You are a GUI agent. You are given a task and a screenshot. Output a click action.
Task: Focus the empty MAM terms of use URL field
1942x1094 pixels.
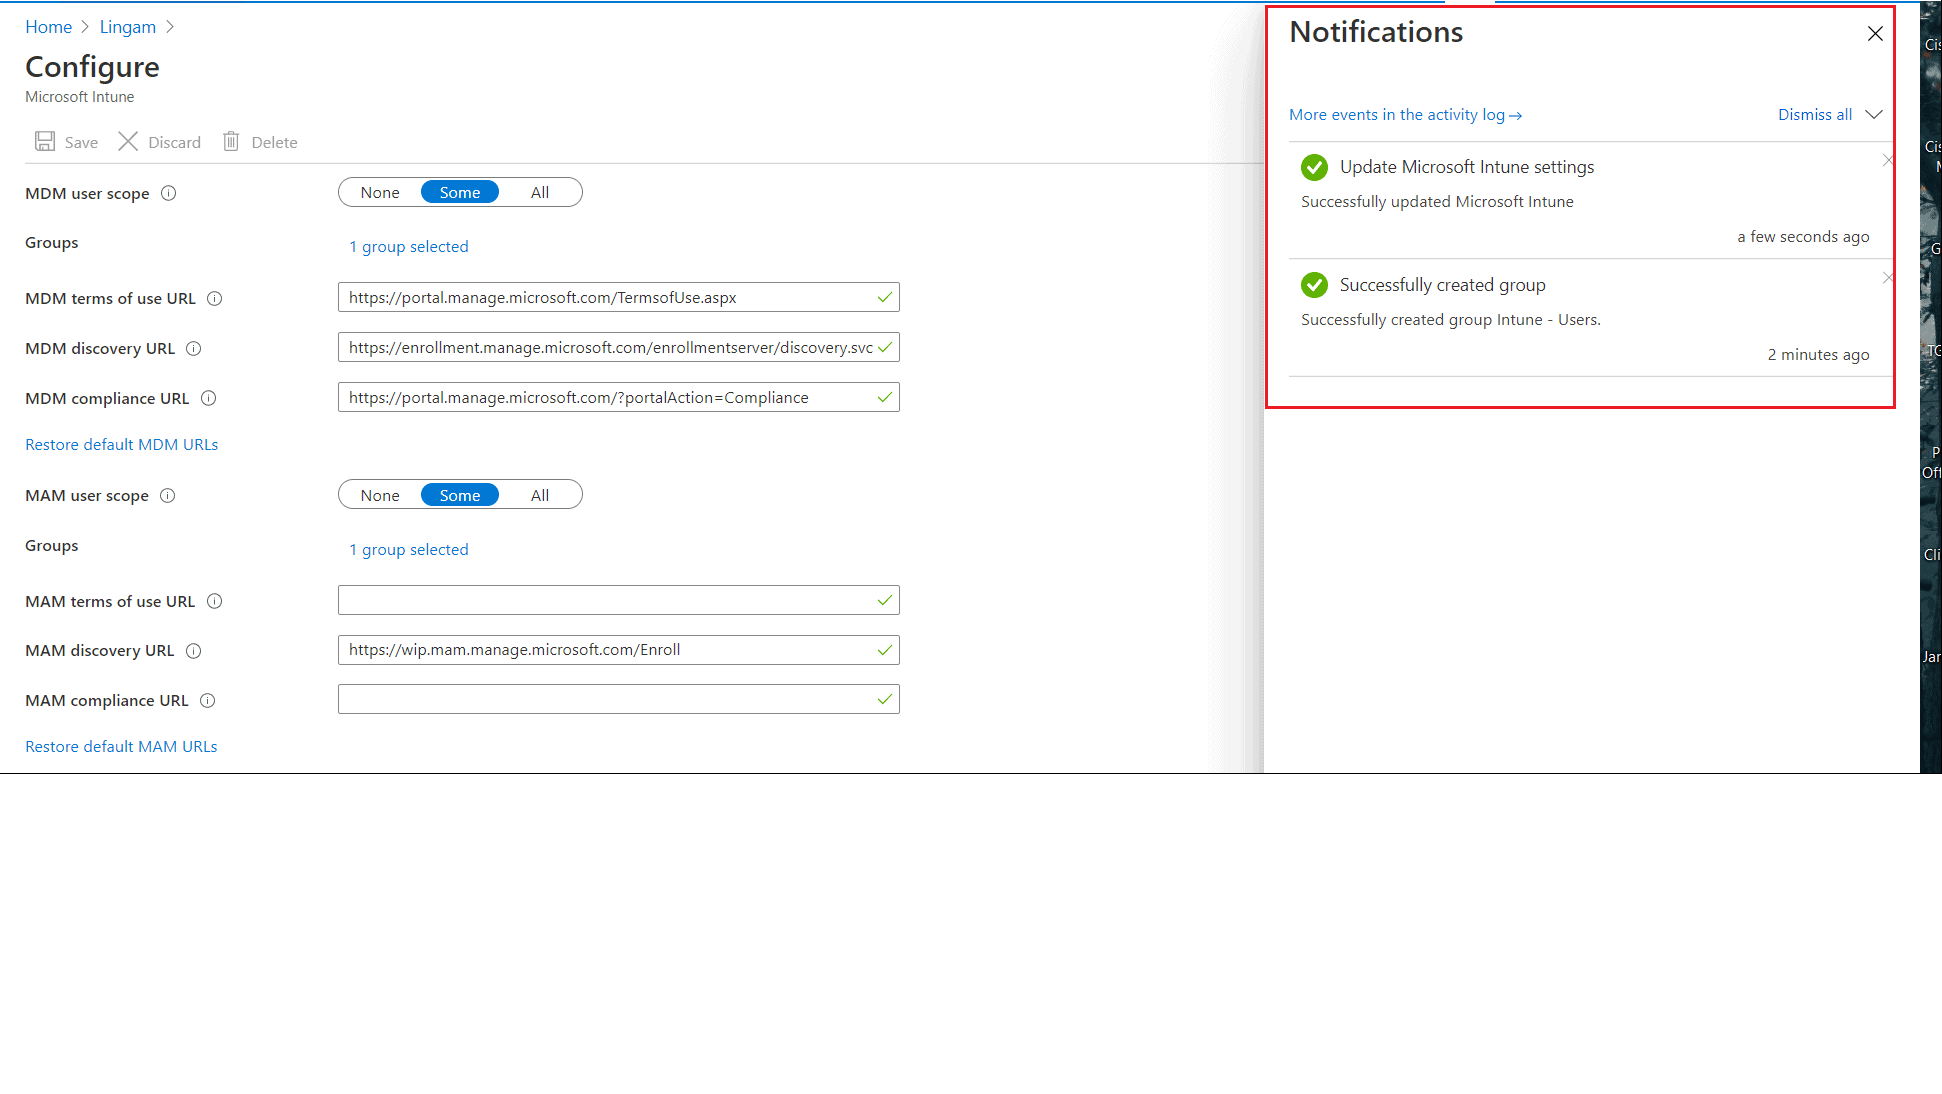coord(619,600)
